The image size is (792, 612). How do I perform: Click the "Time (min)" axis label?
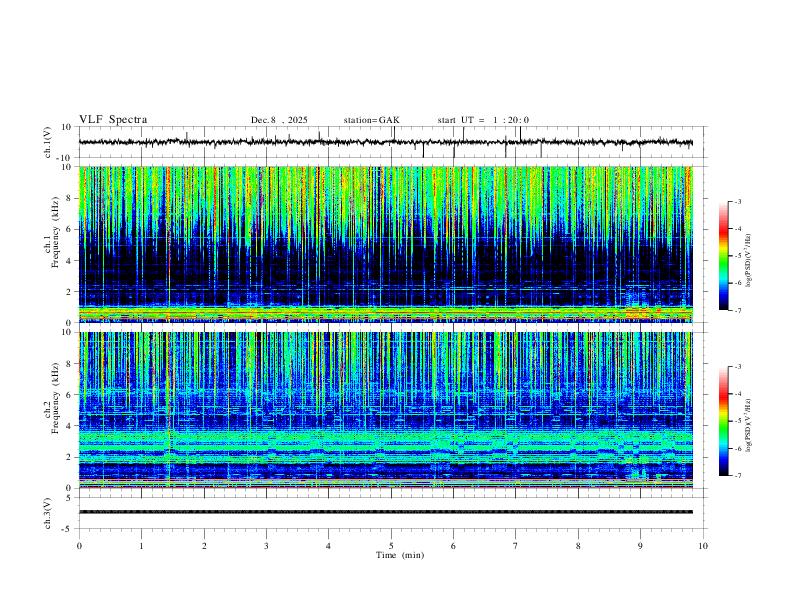400,555
